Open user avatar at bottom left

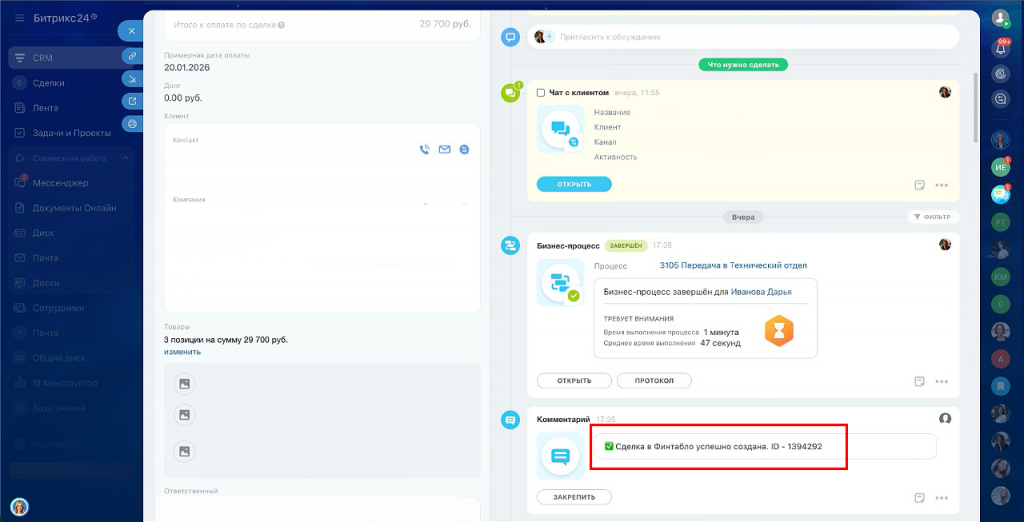tap(20, 506)
